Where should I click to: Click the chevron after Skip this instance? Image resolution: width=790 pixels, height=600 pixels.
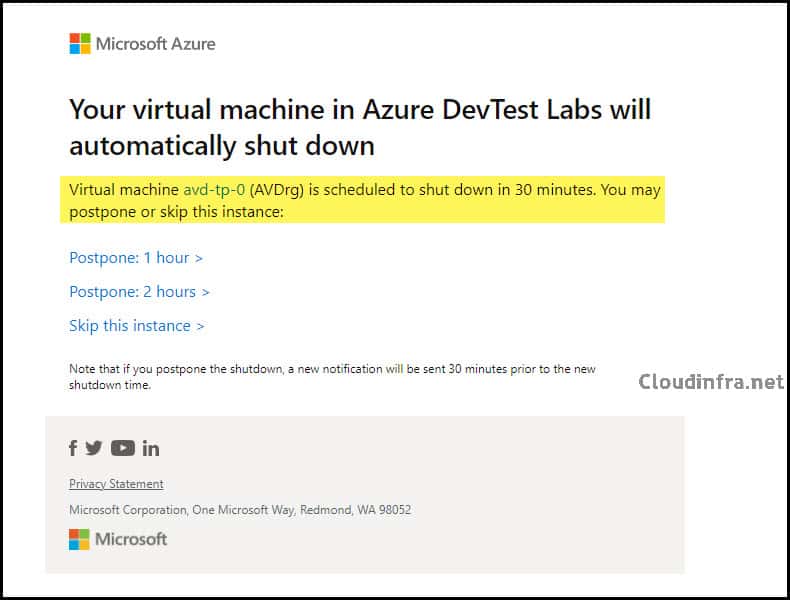200,326
